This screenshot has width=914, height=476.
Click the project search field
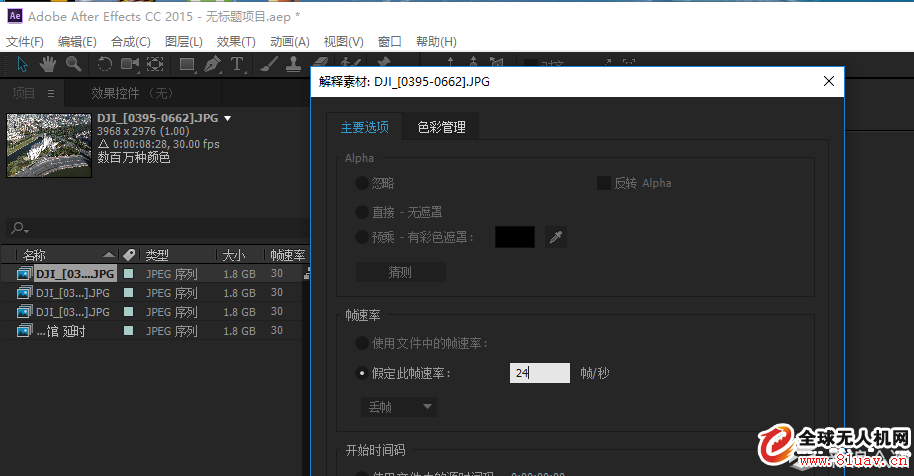coord(157,228)
